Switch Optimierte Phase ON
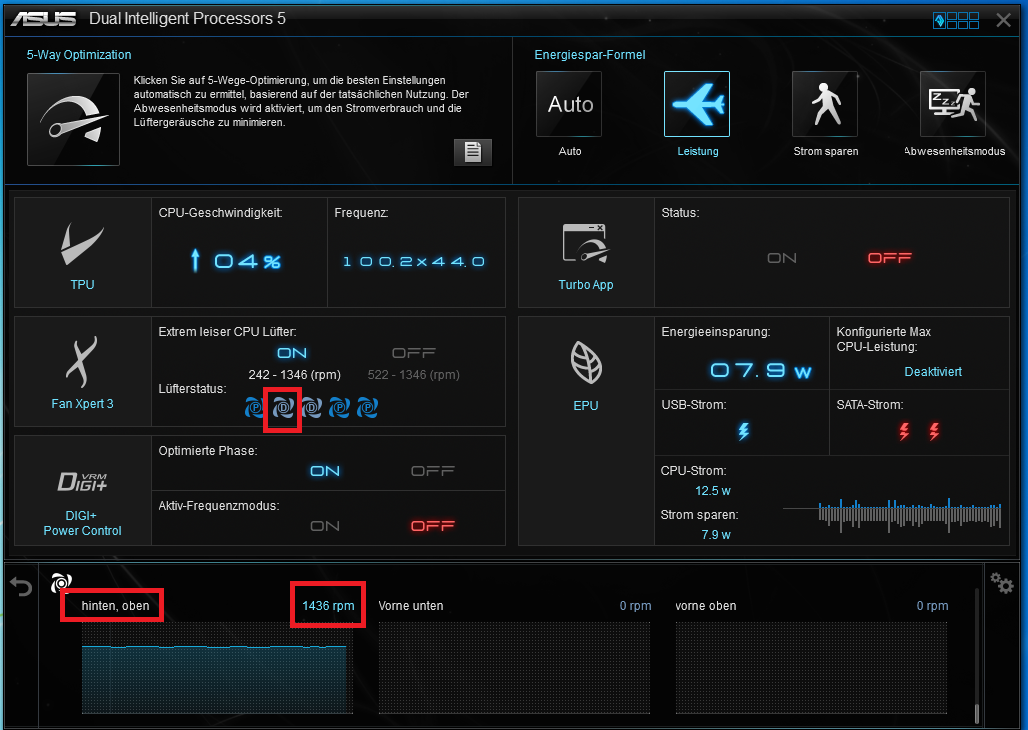Viewport: 1028px width, 730px height. click(x=325, y=471)
